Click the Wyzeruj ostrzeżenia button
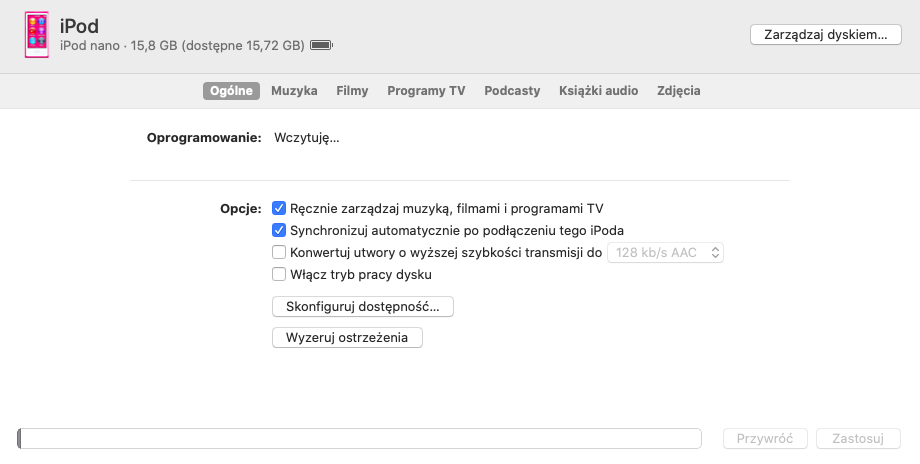Viewport: 920px width, 464px height. coord(347,338)
